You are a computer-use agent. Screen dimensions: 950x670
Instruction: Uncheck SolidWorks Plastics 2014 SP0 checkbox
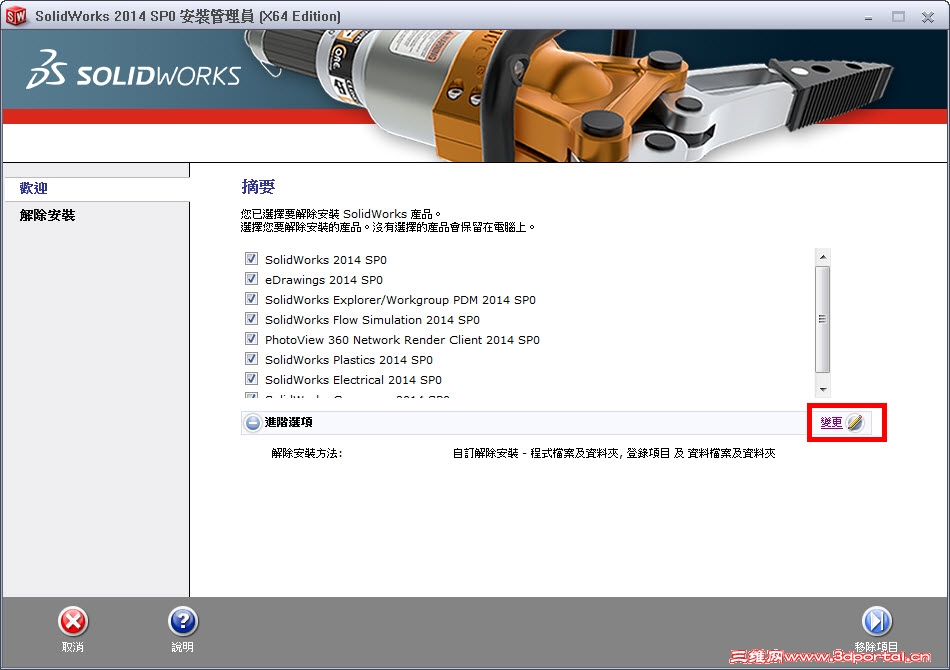(x=251, y=359)
